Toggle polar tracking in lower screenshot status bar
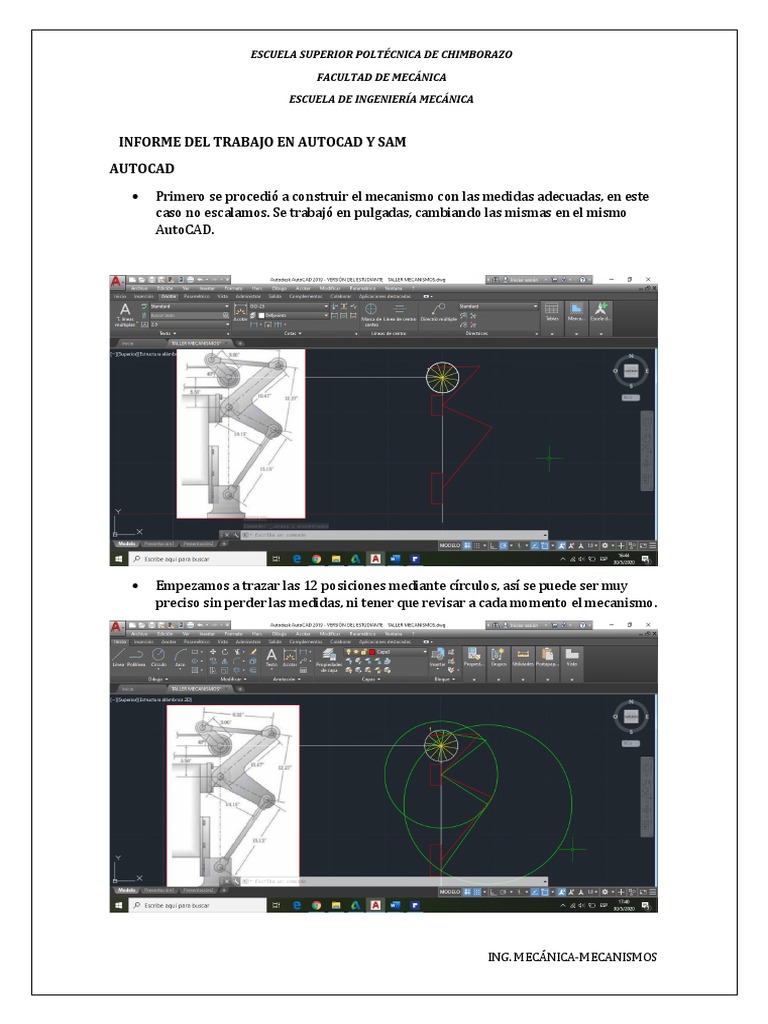The height and width of the screenshot is (1024, 768). pyautogui.click(x=504, y=891)
